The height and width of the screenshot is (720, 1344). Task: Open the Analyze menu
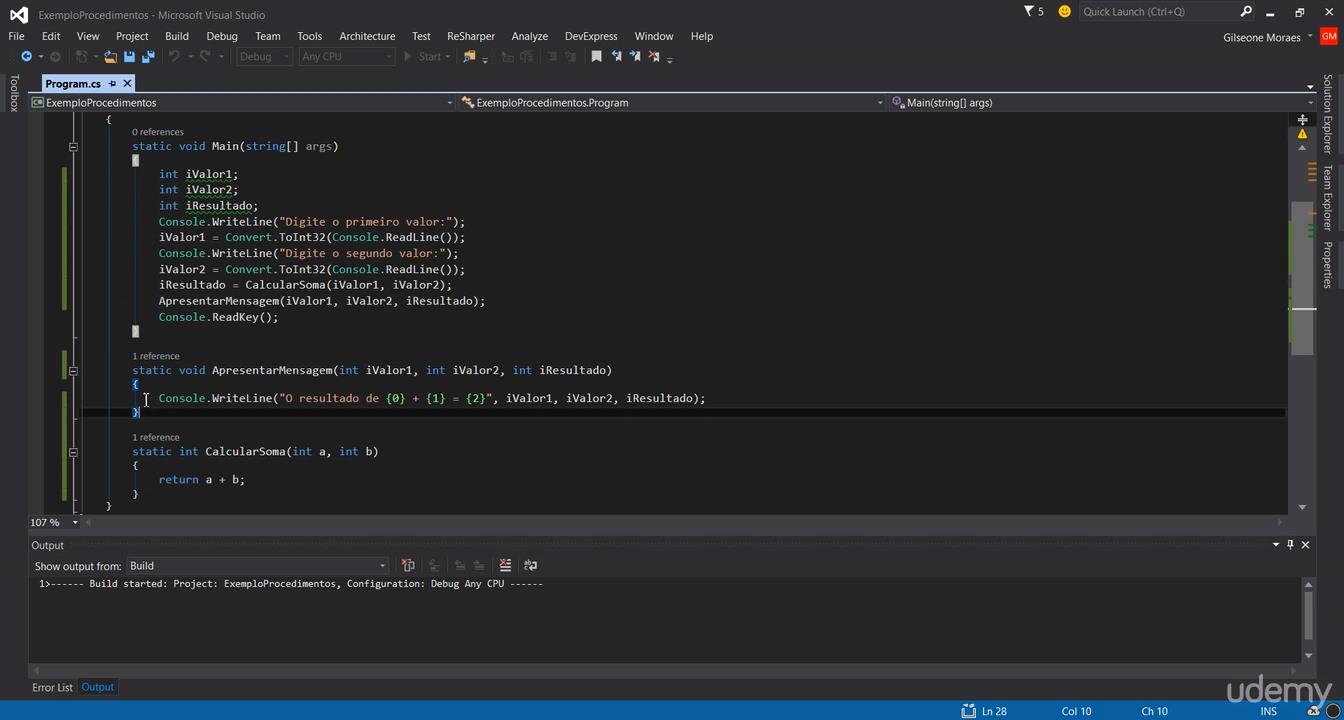tap(530, 36)
